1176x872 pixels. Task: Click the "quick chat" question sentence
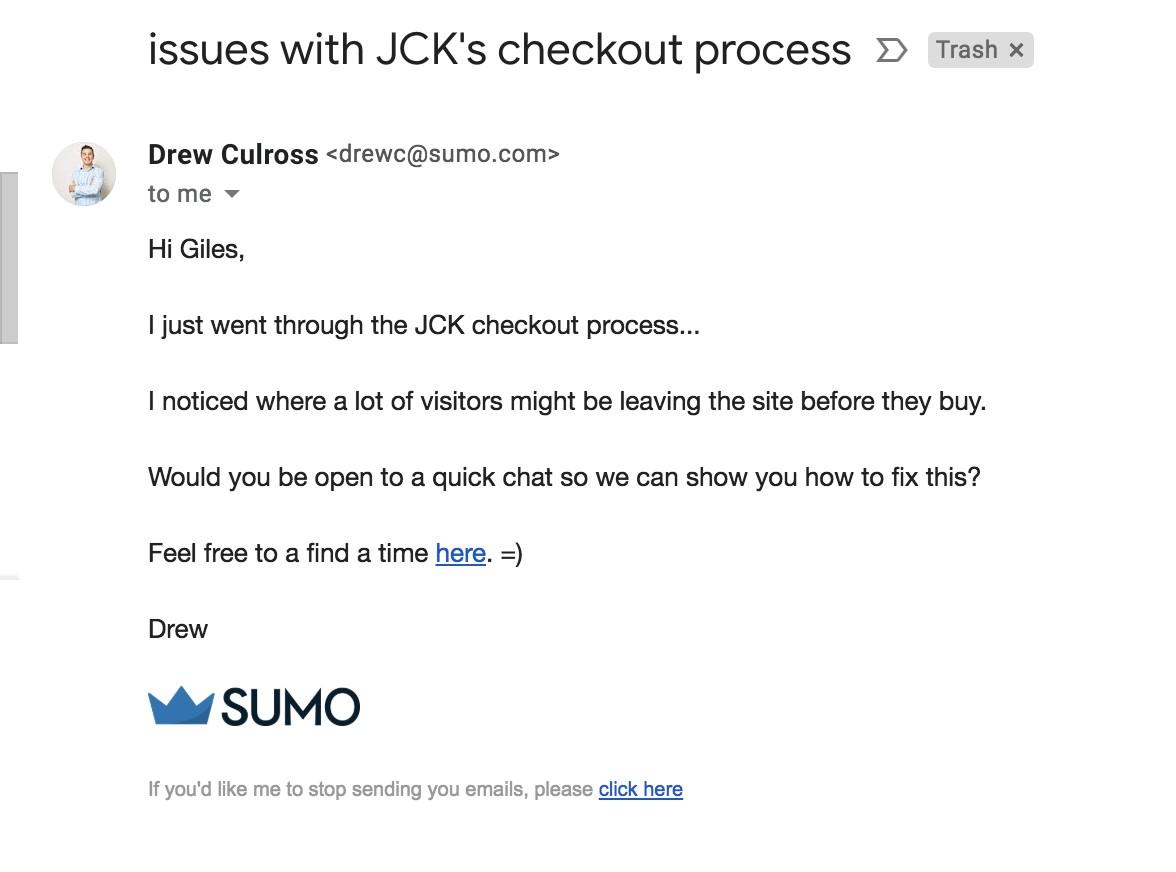coord(564,477)
